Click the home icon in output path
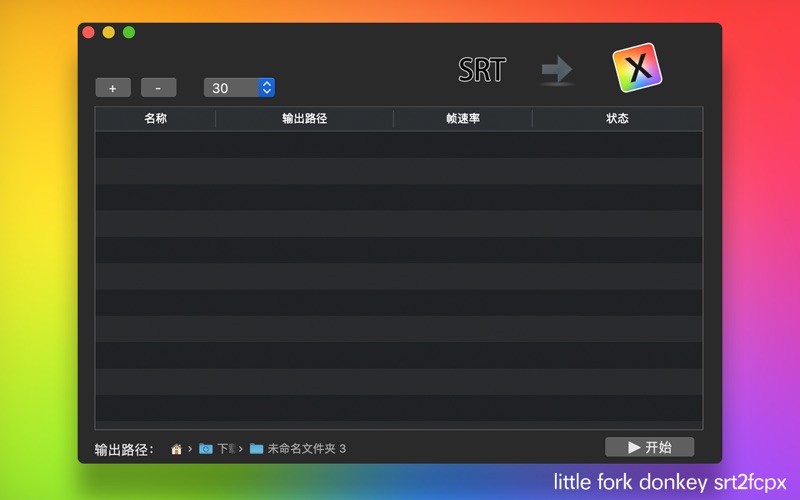This screenshot has height=500, width=800. [x=177, y=449]
